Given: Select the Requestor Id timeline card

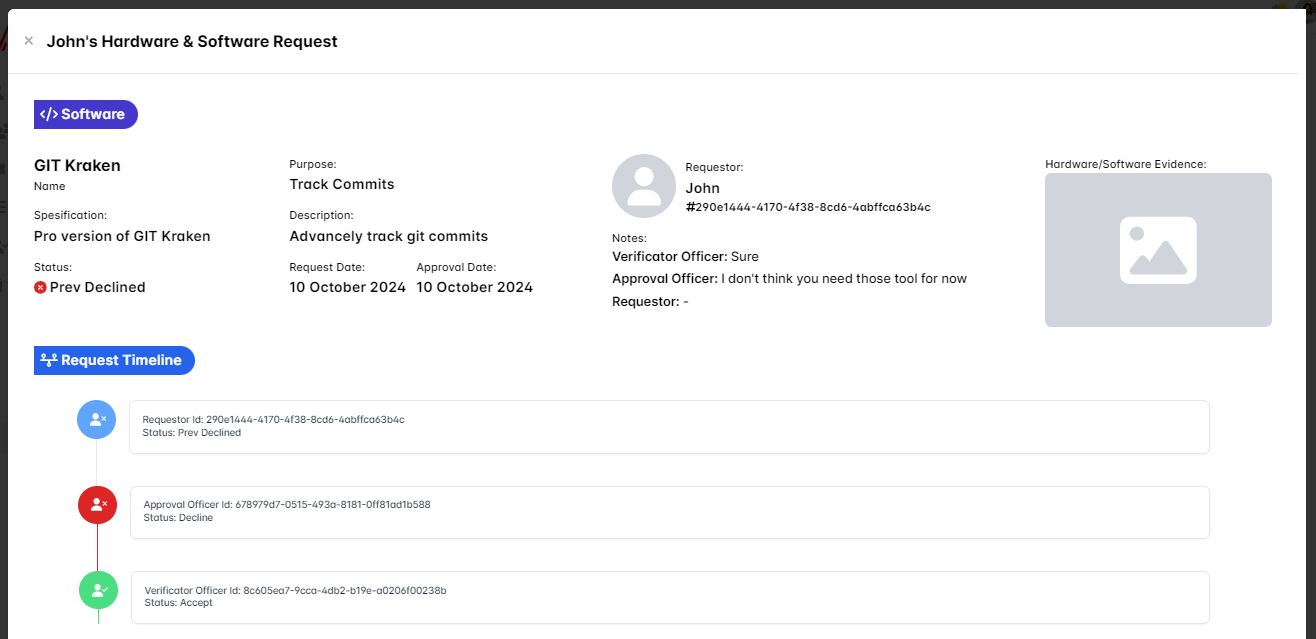Looking at the screenshot, I should pos(668,427).
